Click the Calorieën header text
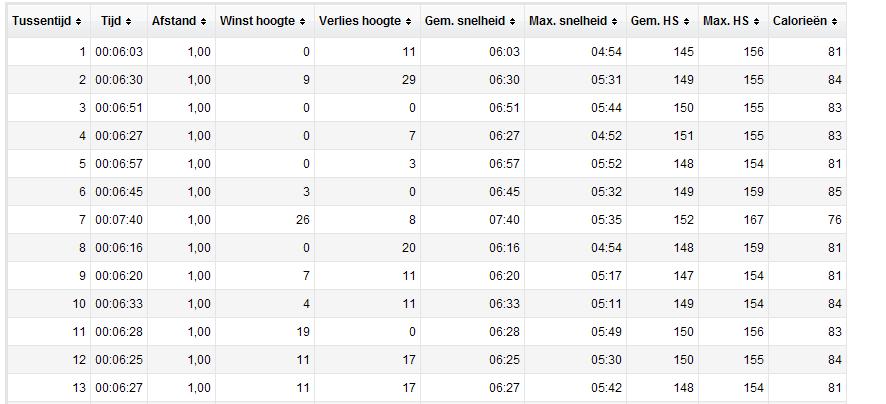 click(800, 21)
